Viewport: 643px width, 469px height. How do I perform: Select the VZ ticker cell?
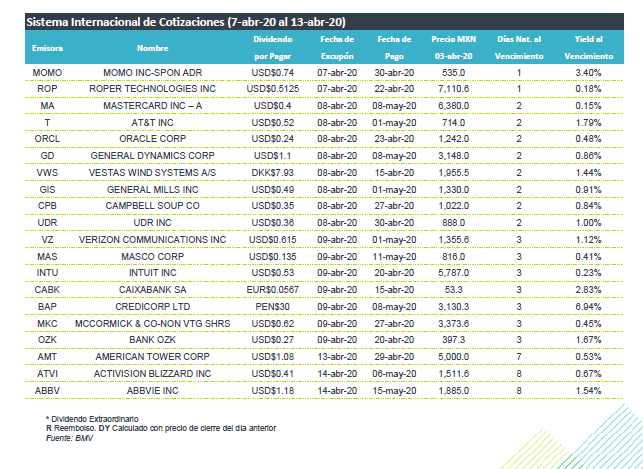tap(47, 240)
